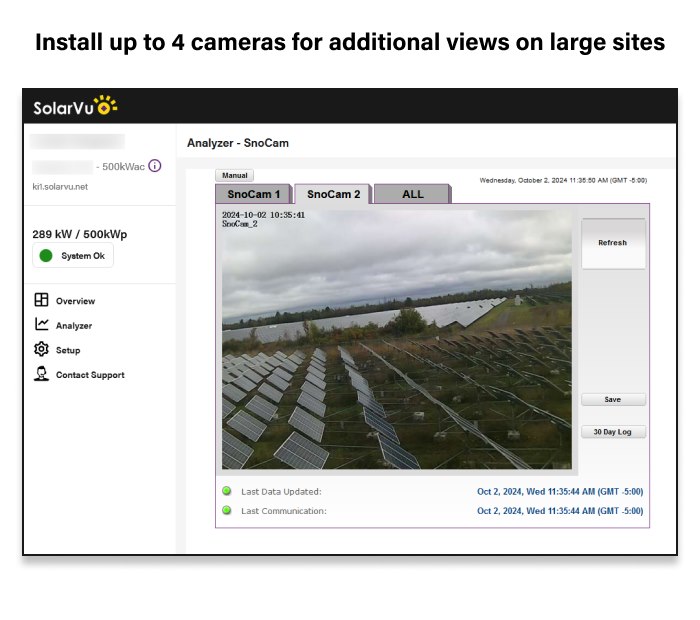Open the Overview grid icon in the sidebar

click(41, 300)
